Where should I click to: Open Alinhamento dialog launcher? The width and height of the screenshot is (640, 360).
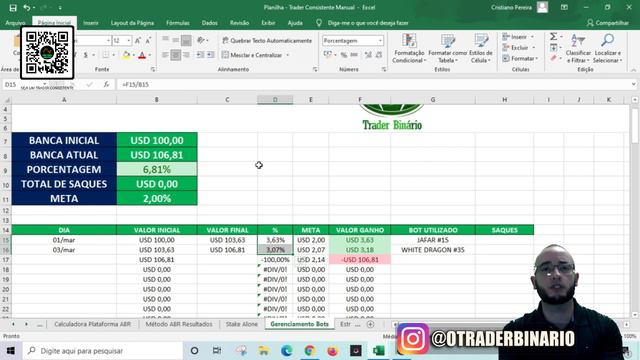[315, 70]
